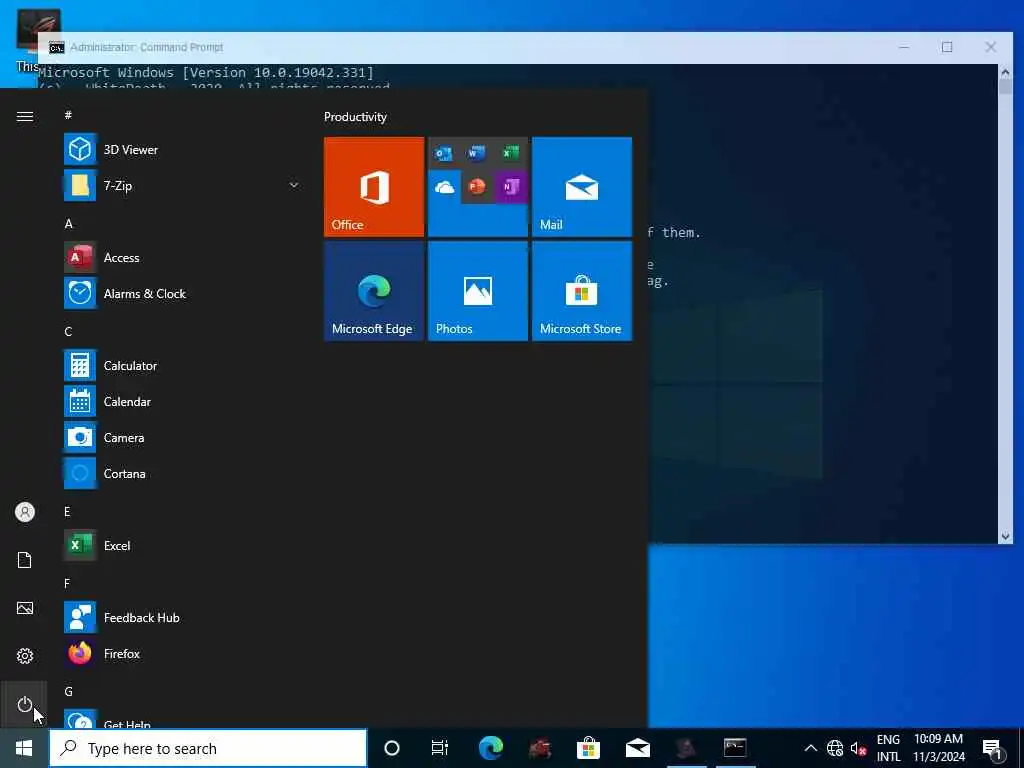The height and width of the screenshot is (768, 1024).
Task: Show hidden tray icons chevron
Action: point(810,748)
